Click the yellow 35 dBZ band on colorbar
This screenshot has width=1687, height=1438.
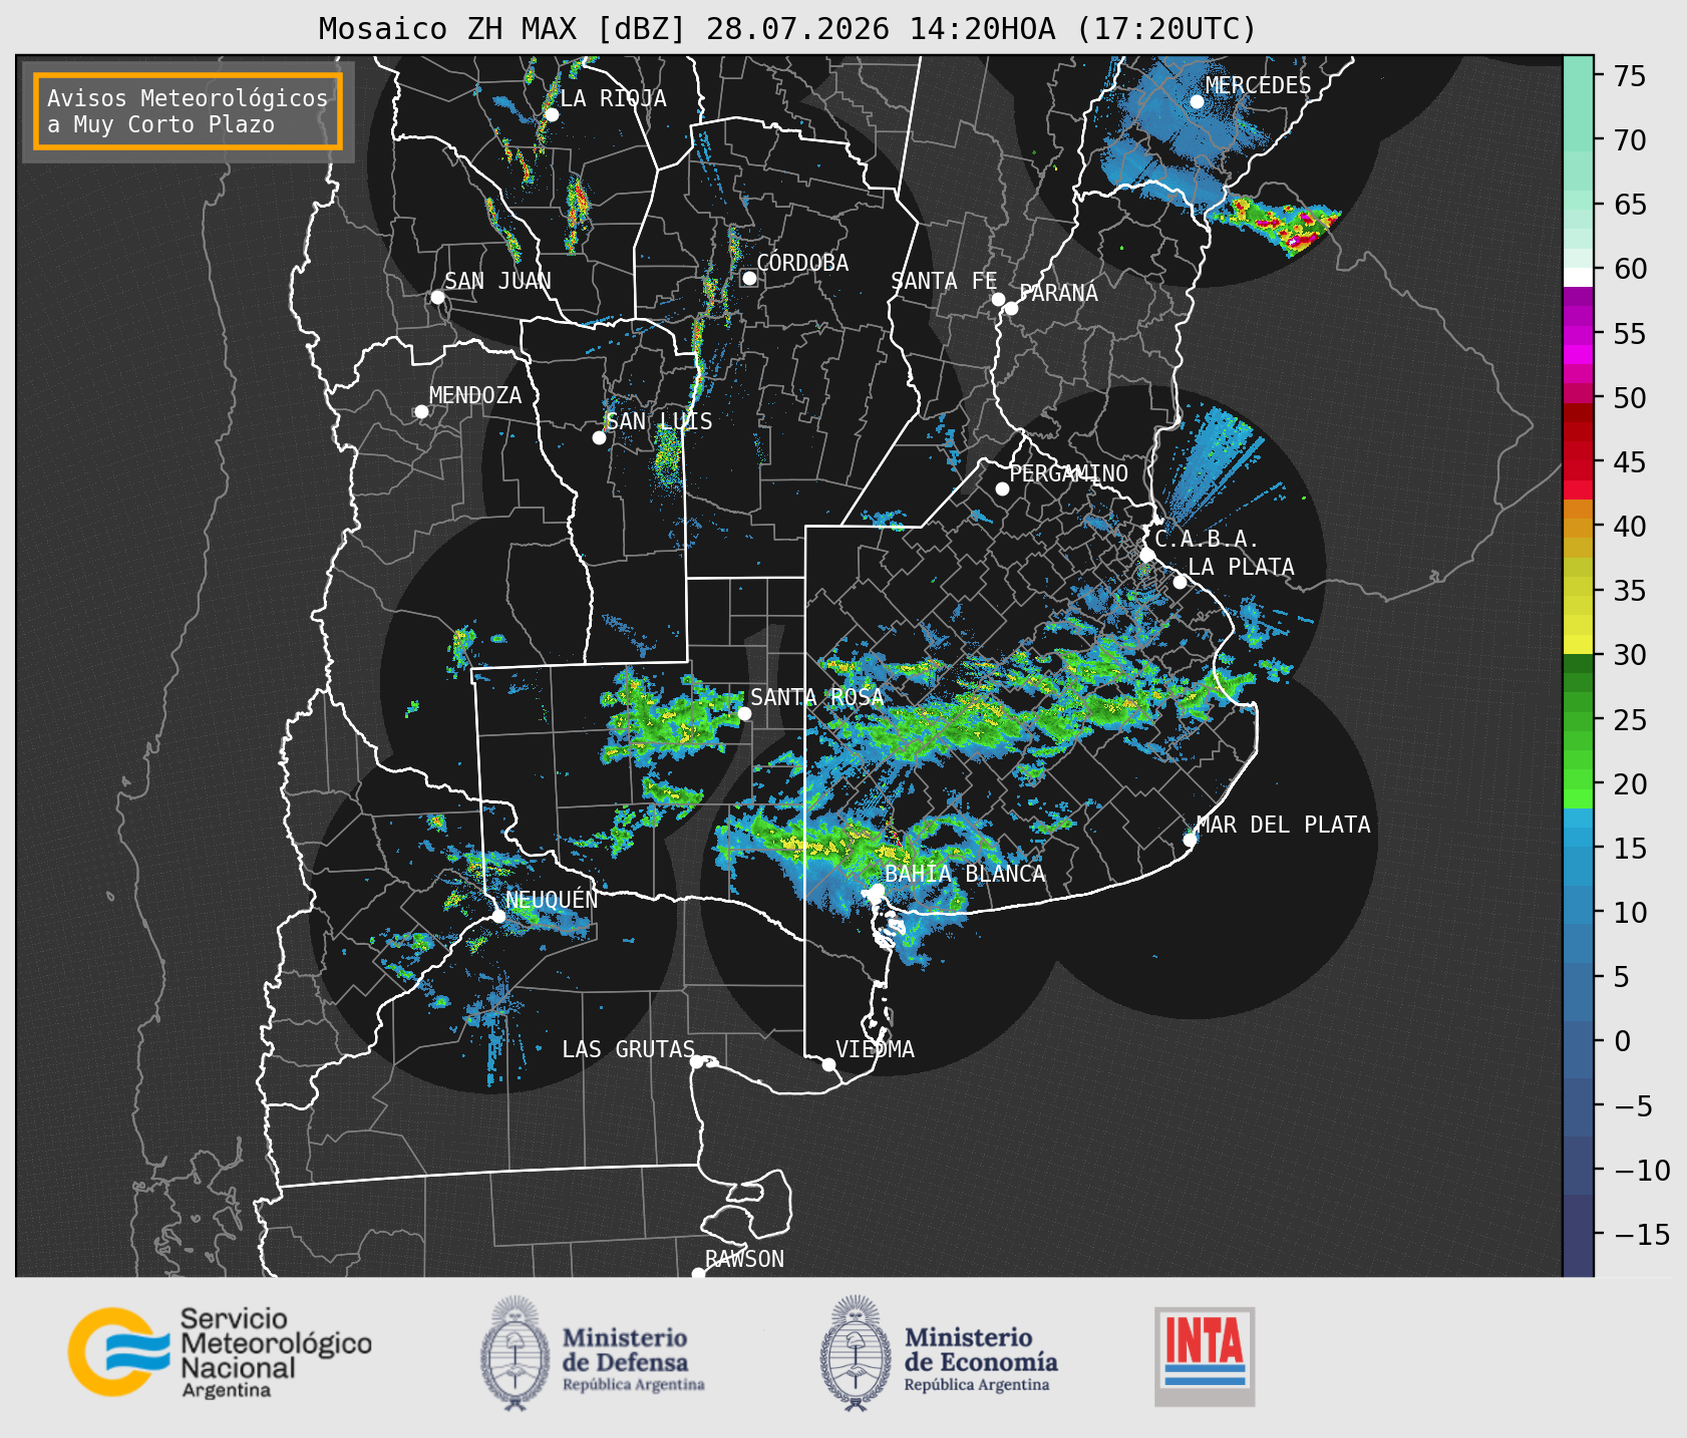pos(1578,591)
